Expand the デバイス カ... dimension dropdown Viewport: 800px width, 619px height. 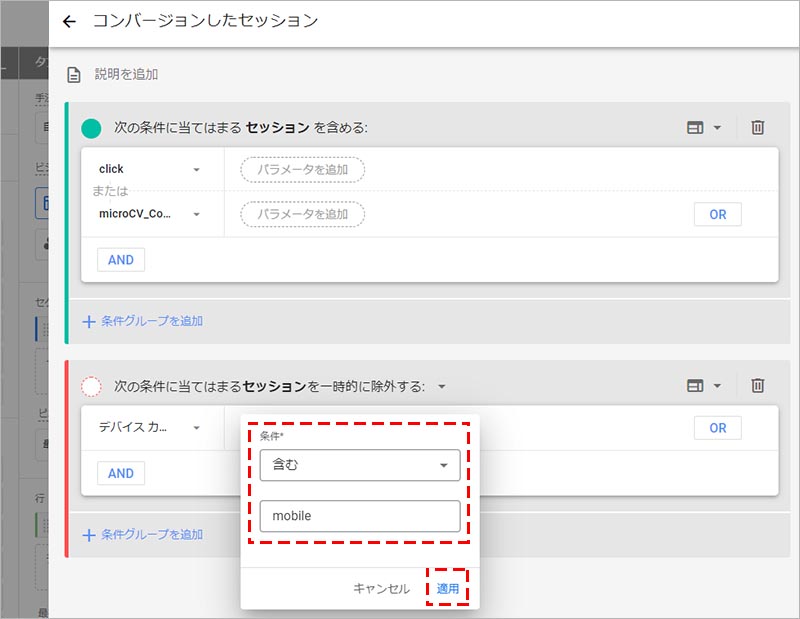point(196,428)
